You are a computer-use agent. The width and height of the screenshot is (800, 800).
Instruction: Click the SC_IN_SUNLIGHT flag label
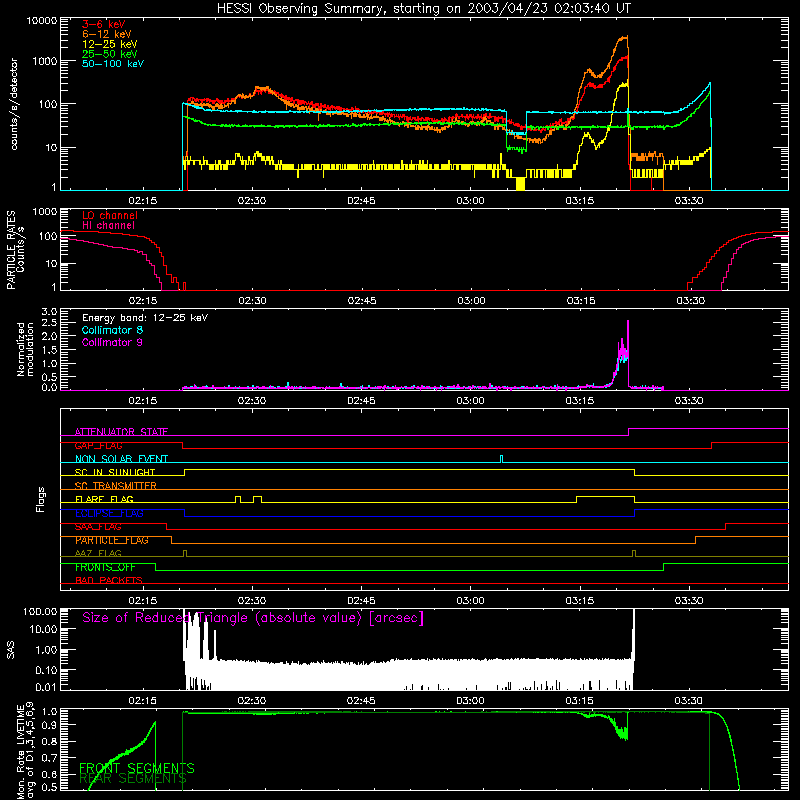115,472
